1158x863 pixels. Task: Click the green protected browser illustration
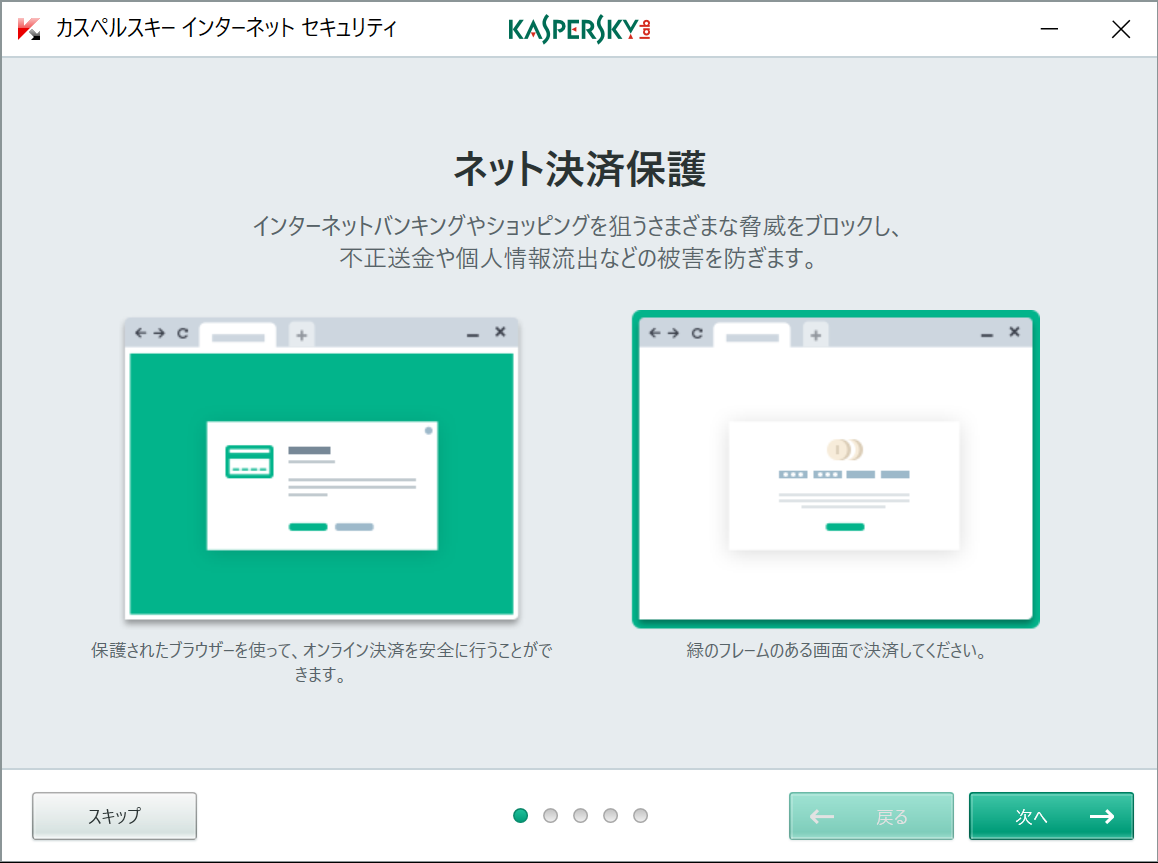pyautogui.click(x=321, y=470)
